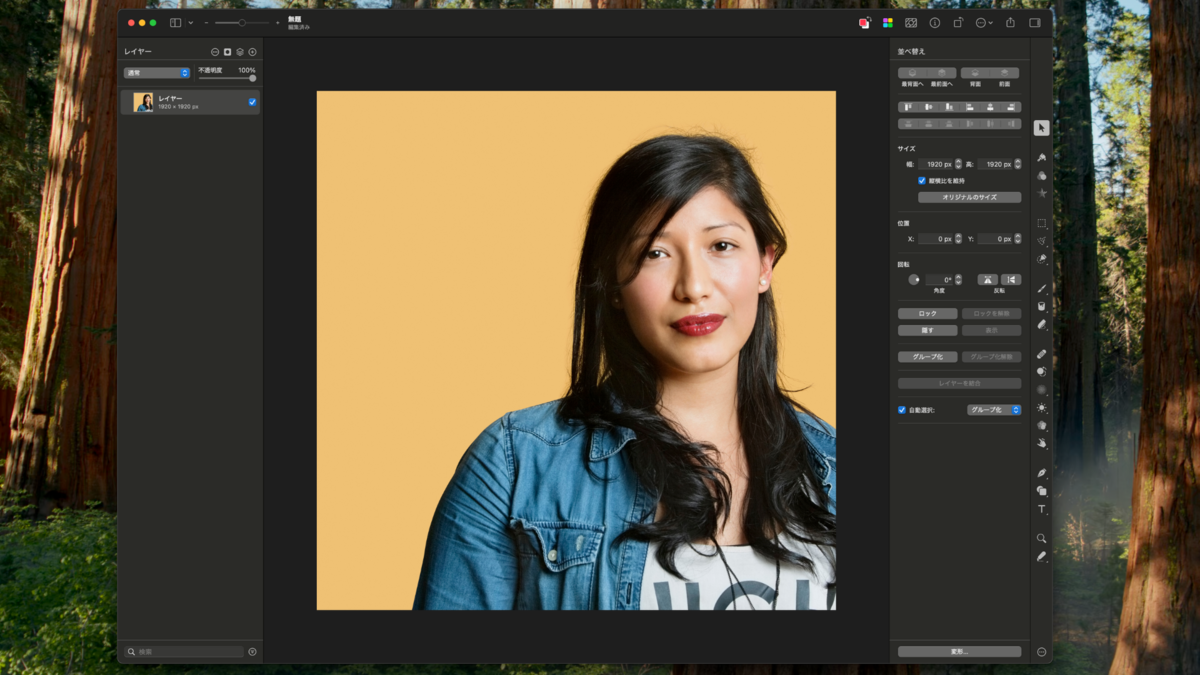Screen dimensions: 1200x675
Task: Select the Color Picker eyedropper tool
Action: 1041,556
